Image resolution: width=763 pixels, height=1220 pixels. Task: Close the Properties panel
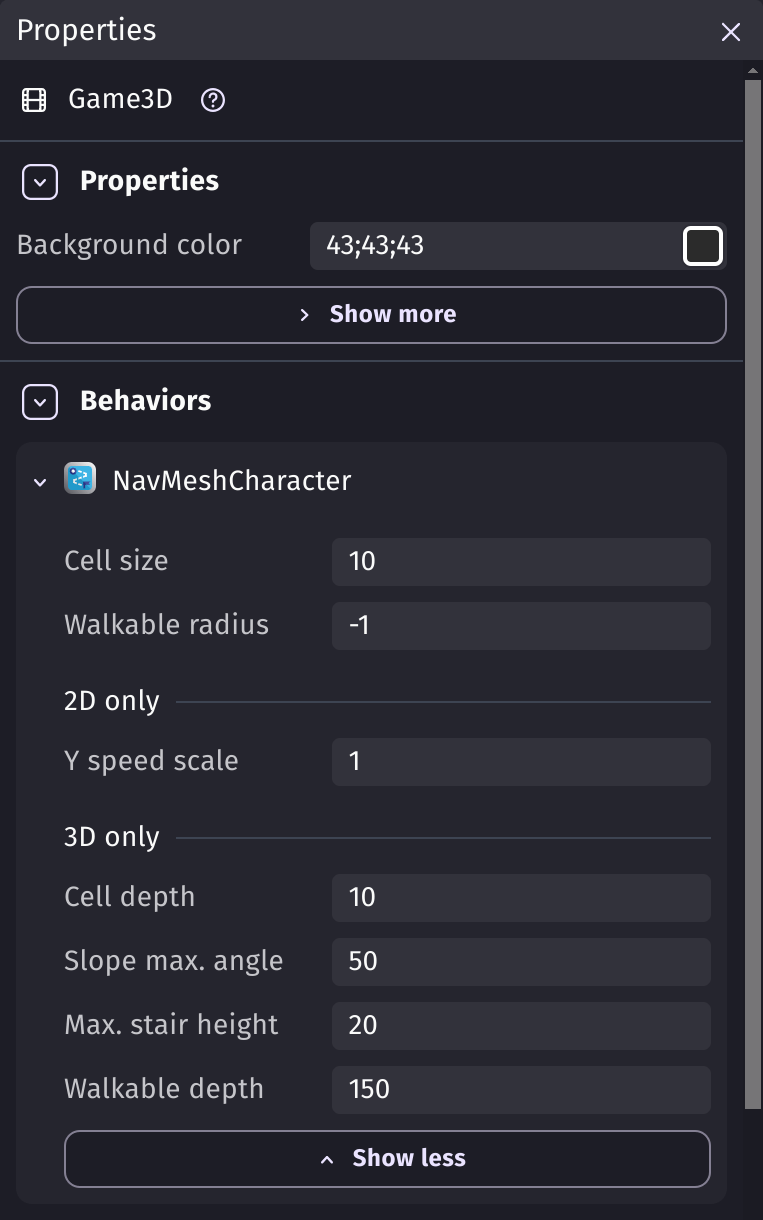coord(731,32)
